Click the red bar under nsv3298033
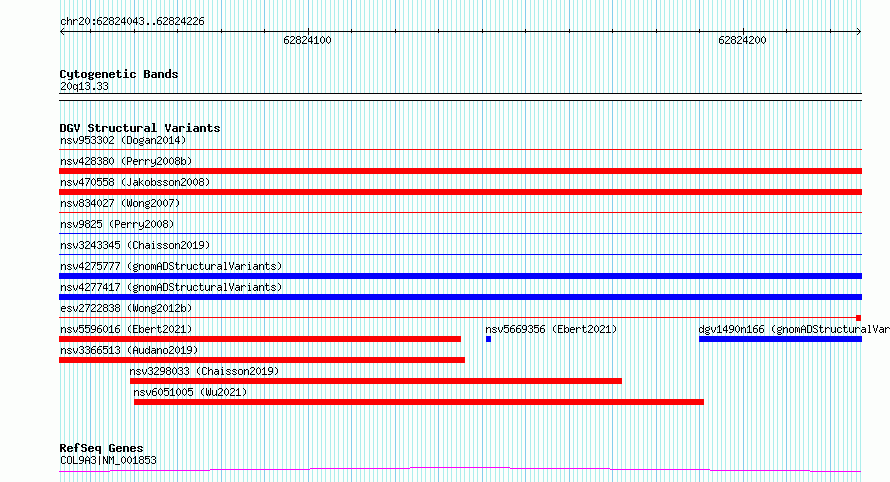 [376, 381]
